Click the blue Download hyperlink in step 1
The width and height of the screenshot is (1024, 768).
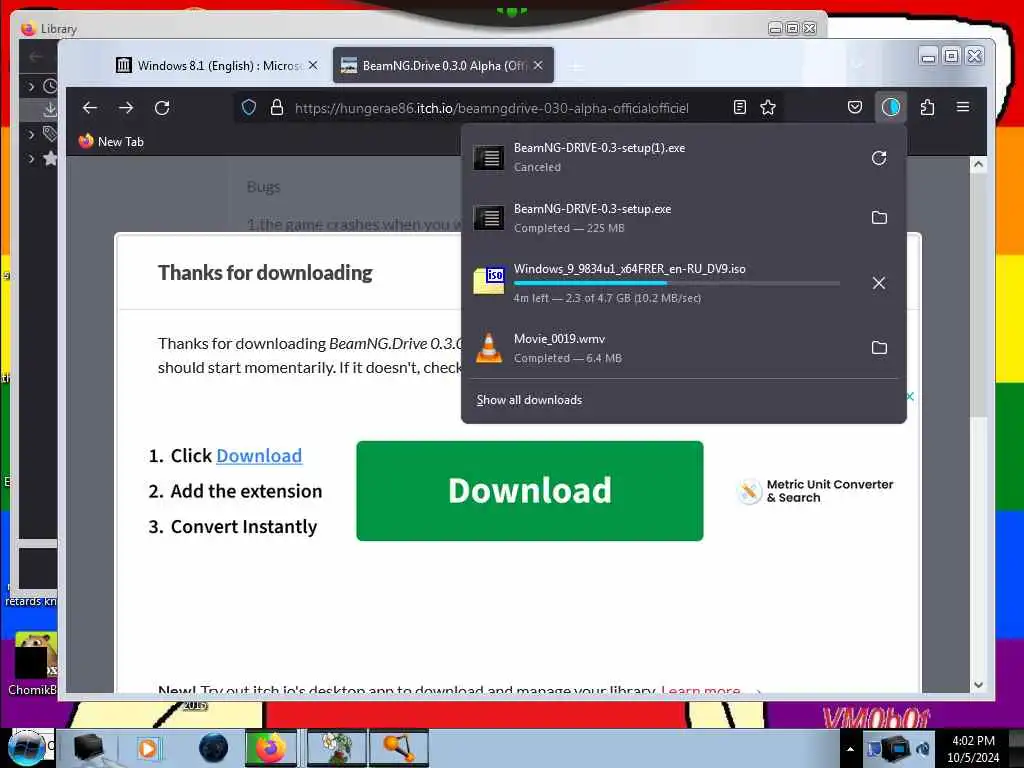[259, 456]
